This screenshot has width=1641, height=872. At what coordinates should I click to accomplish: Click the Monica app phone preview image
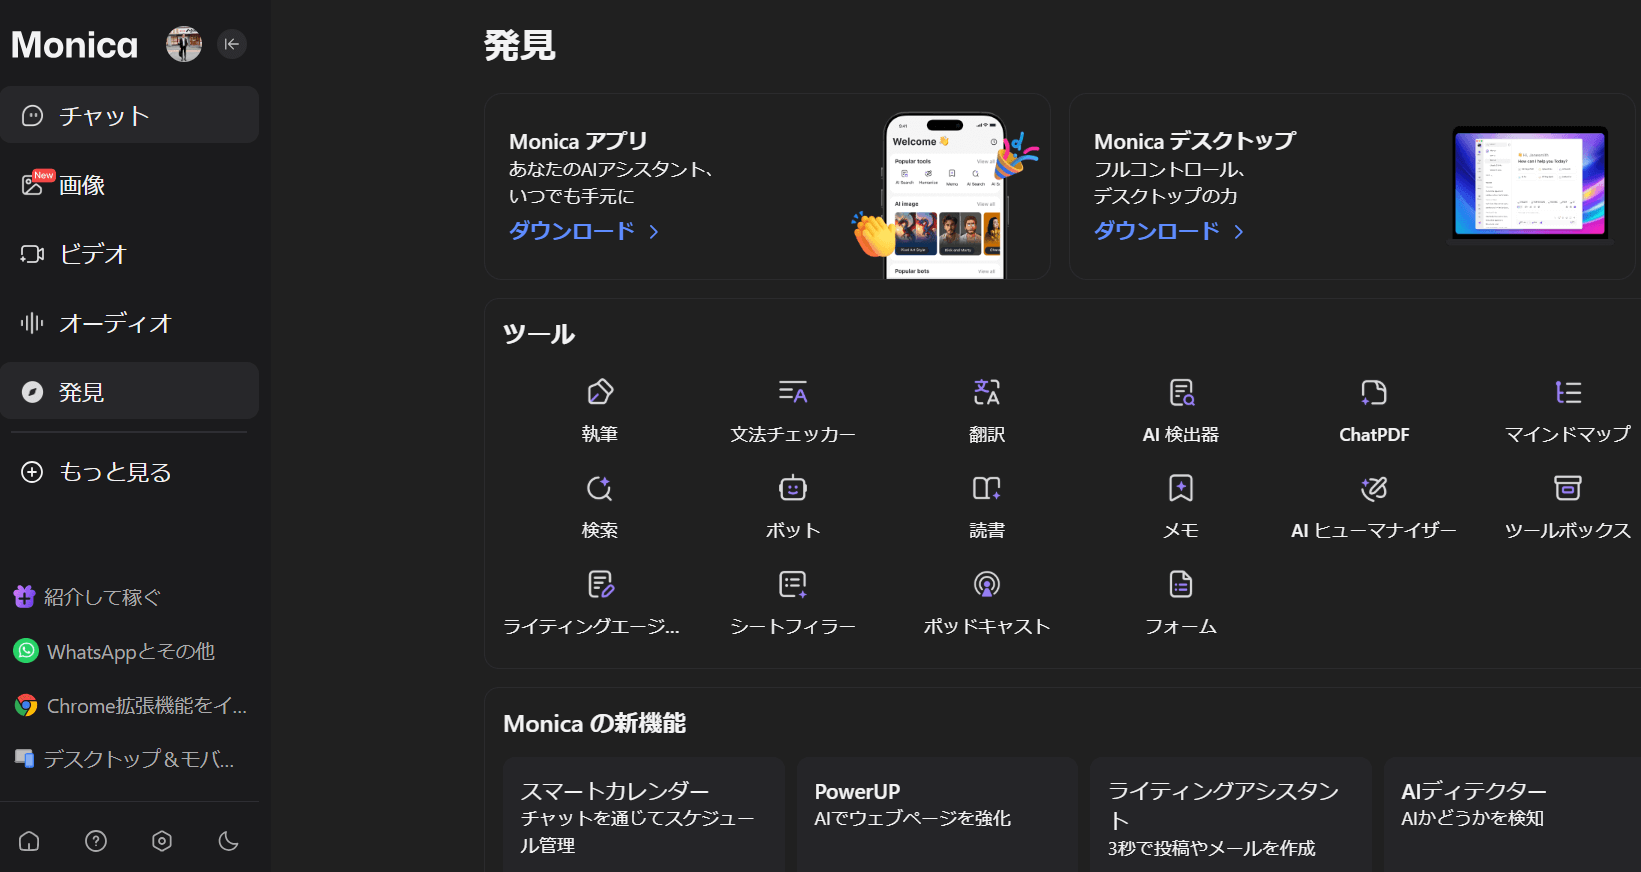pos(945,195)
